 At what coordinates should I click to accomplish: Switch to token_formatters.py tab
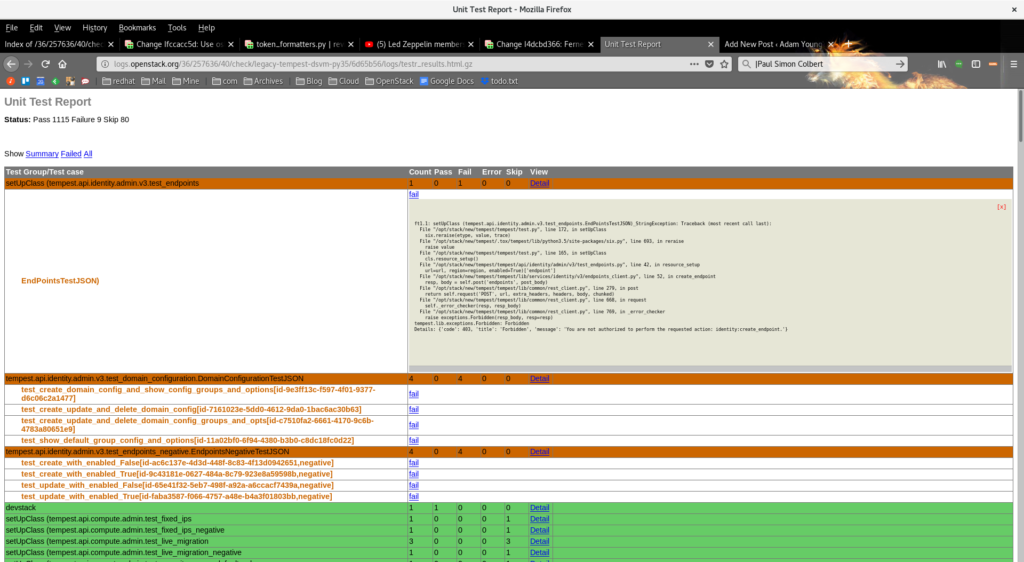tap(299, 44)
